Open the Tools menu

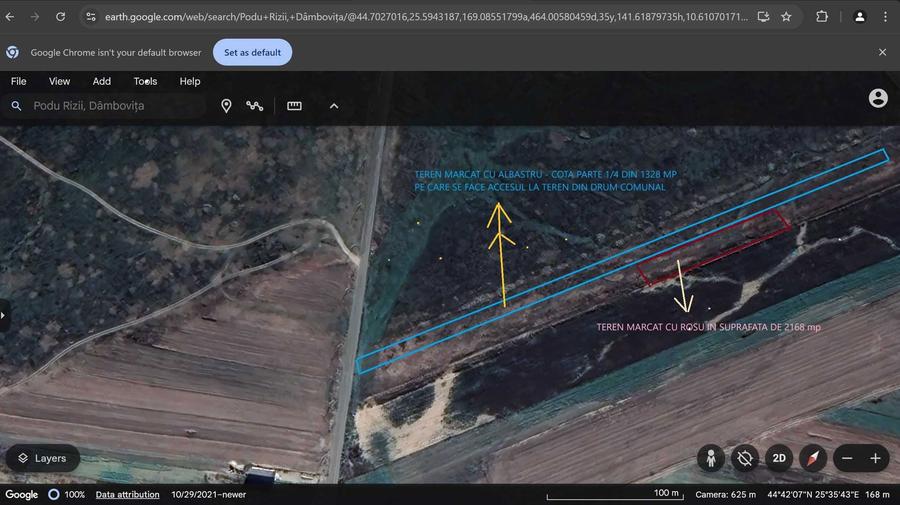point(145,81)
